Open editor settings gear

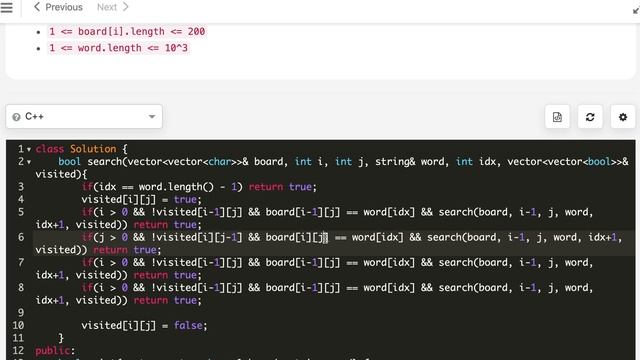[622, 117]
